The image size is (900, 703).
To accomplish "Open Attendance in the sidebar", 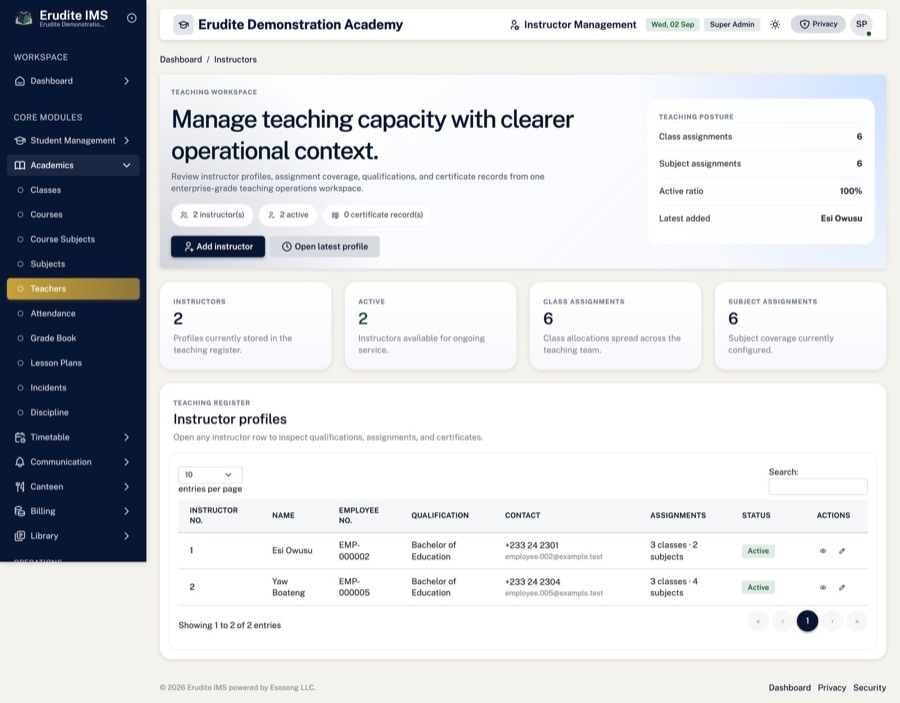I will (73, 313).
